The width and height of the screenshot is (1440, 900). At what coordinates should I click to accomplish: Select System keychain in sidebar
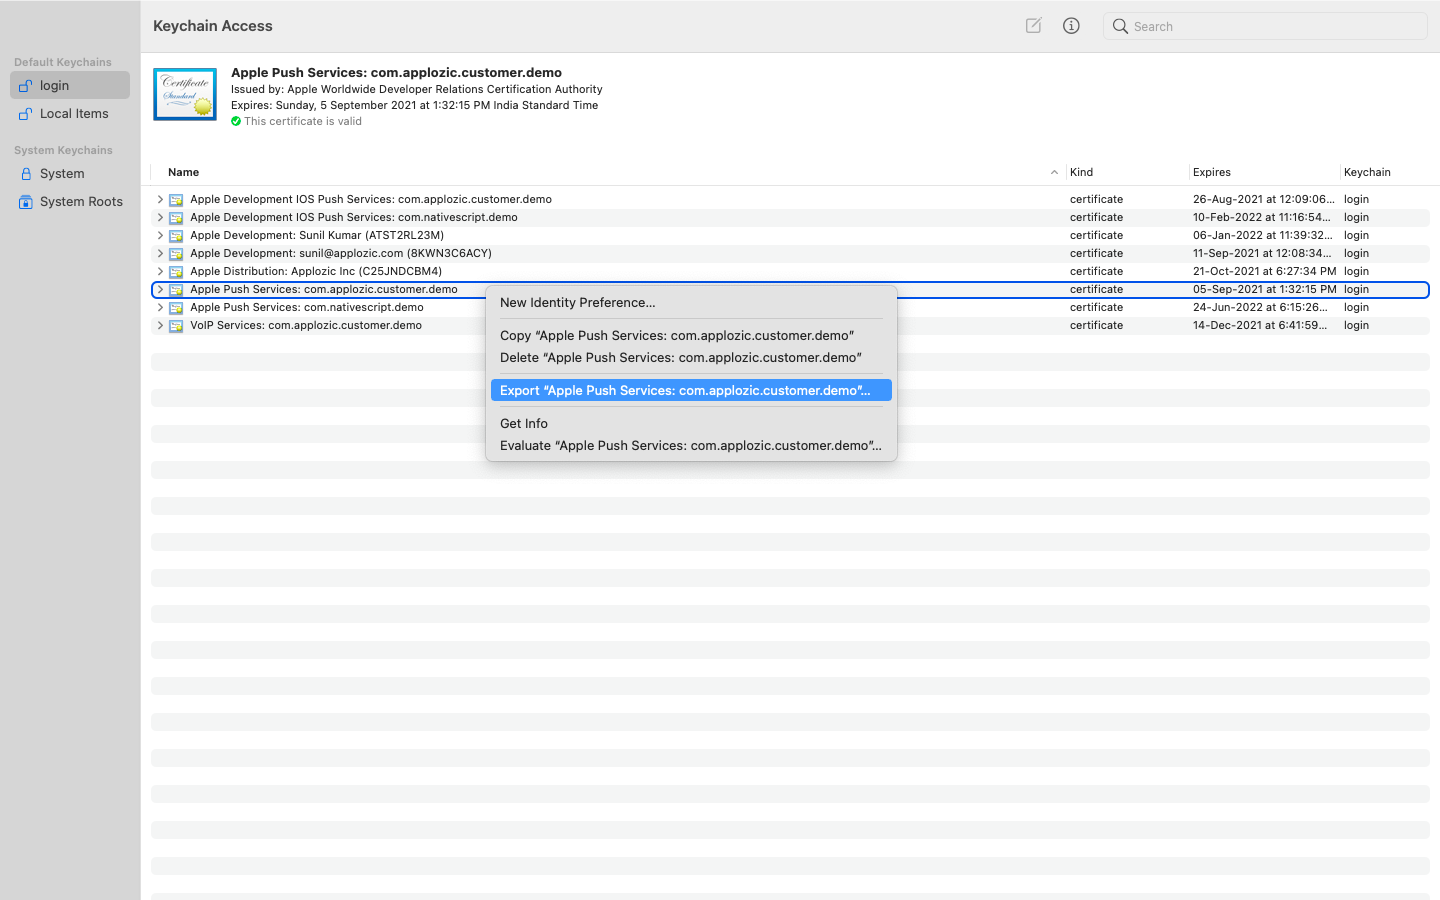click(x=70, y=173)
